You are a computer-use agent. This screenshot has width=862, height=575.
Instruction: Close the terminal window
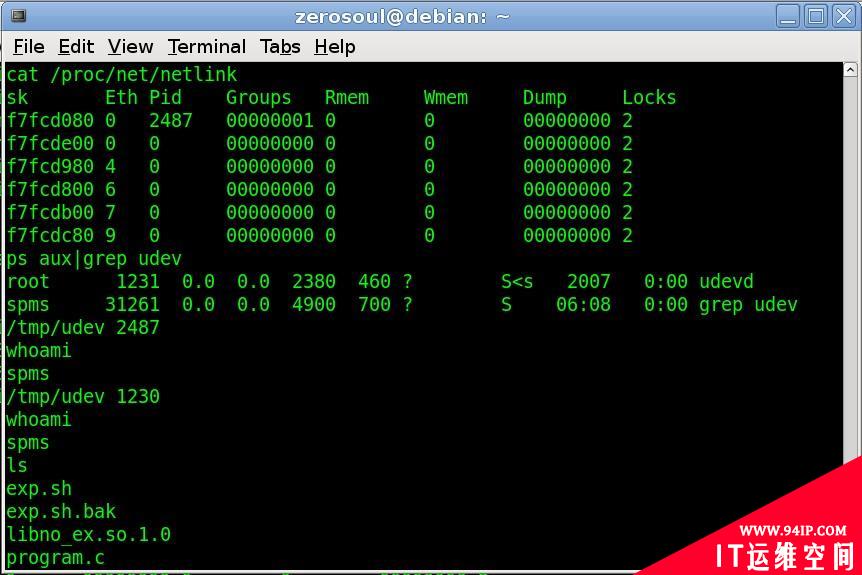[843, 16]
